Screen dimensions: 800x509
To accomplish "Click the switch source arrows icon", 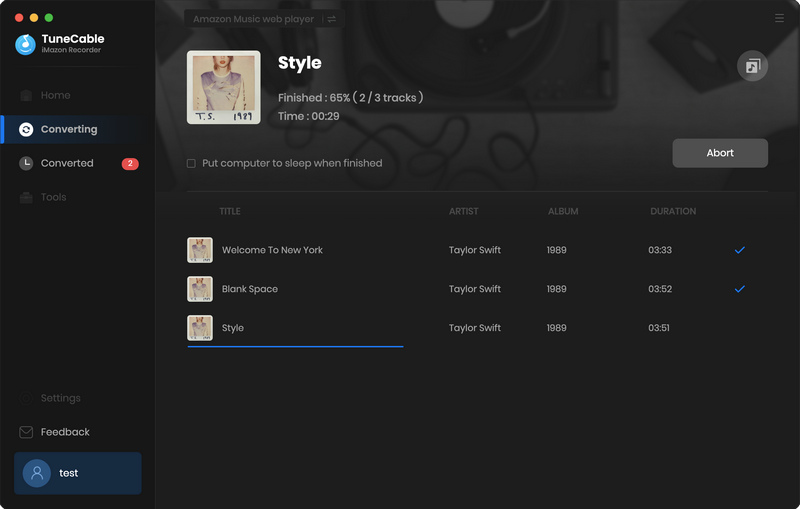I will (x=332, y=19).
